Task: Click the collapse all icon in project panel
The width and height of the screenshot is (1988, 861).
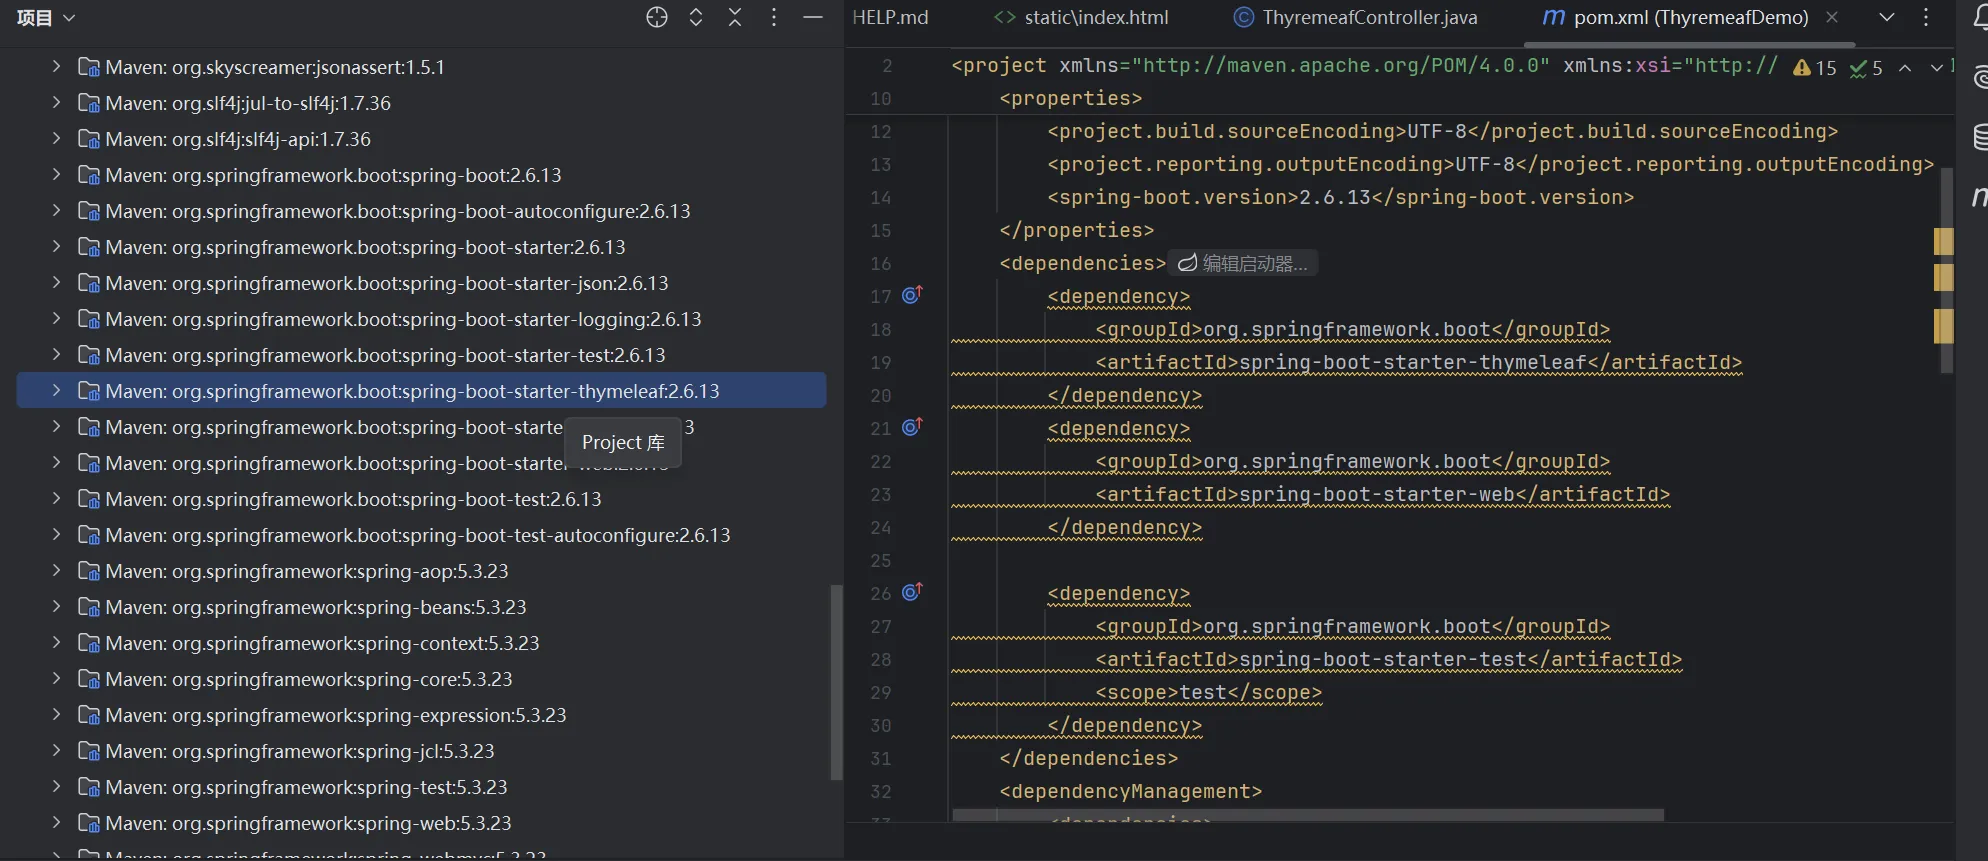Action: (x=735, y=17)
